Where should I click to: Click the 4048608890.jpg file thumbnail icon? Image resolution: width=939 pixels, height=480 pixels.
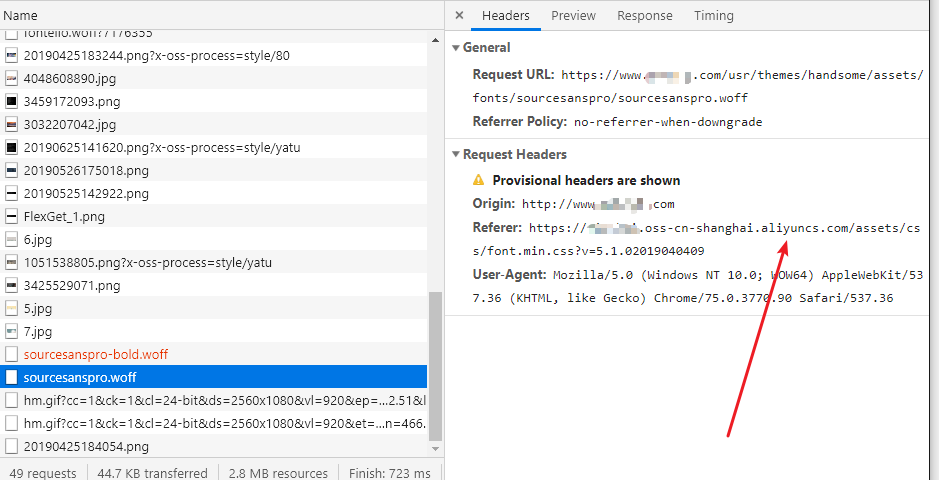pos(12,78)
